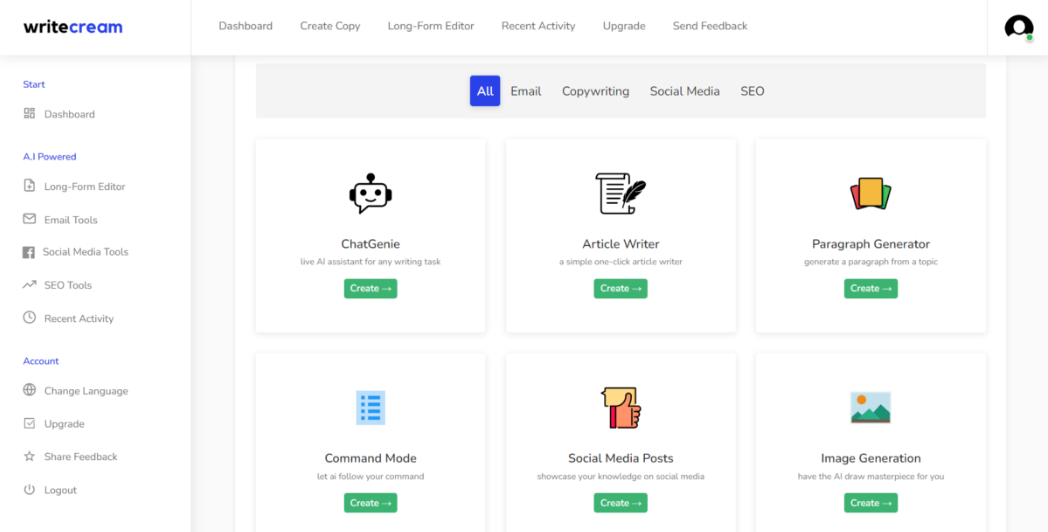Click the Command Mode card title
Screen dimensions: 1048x532
pos(370,458)
